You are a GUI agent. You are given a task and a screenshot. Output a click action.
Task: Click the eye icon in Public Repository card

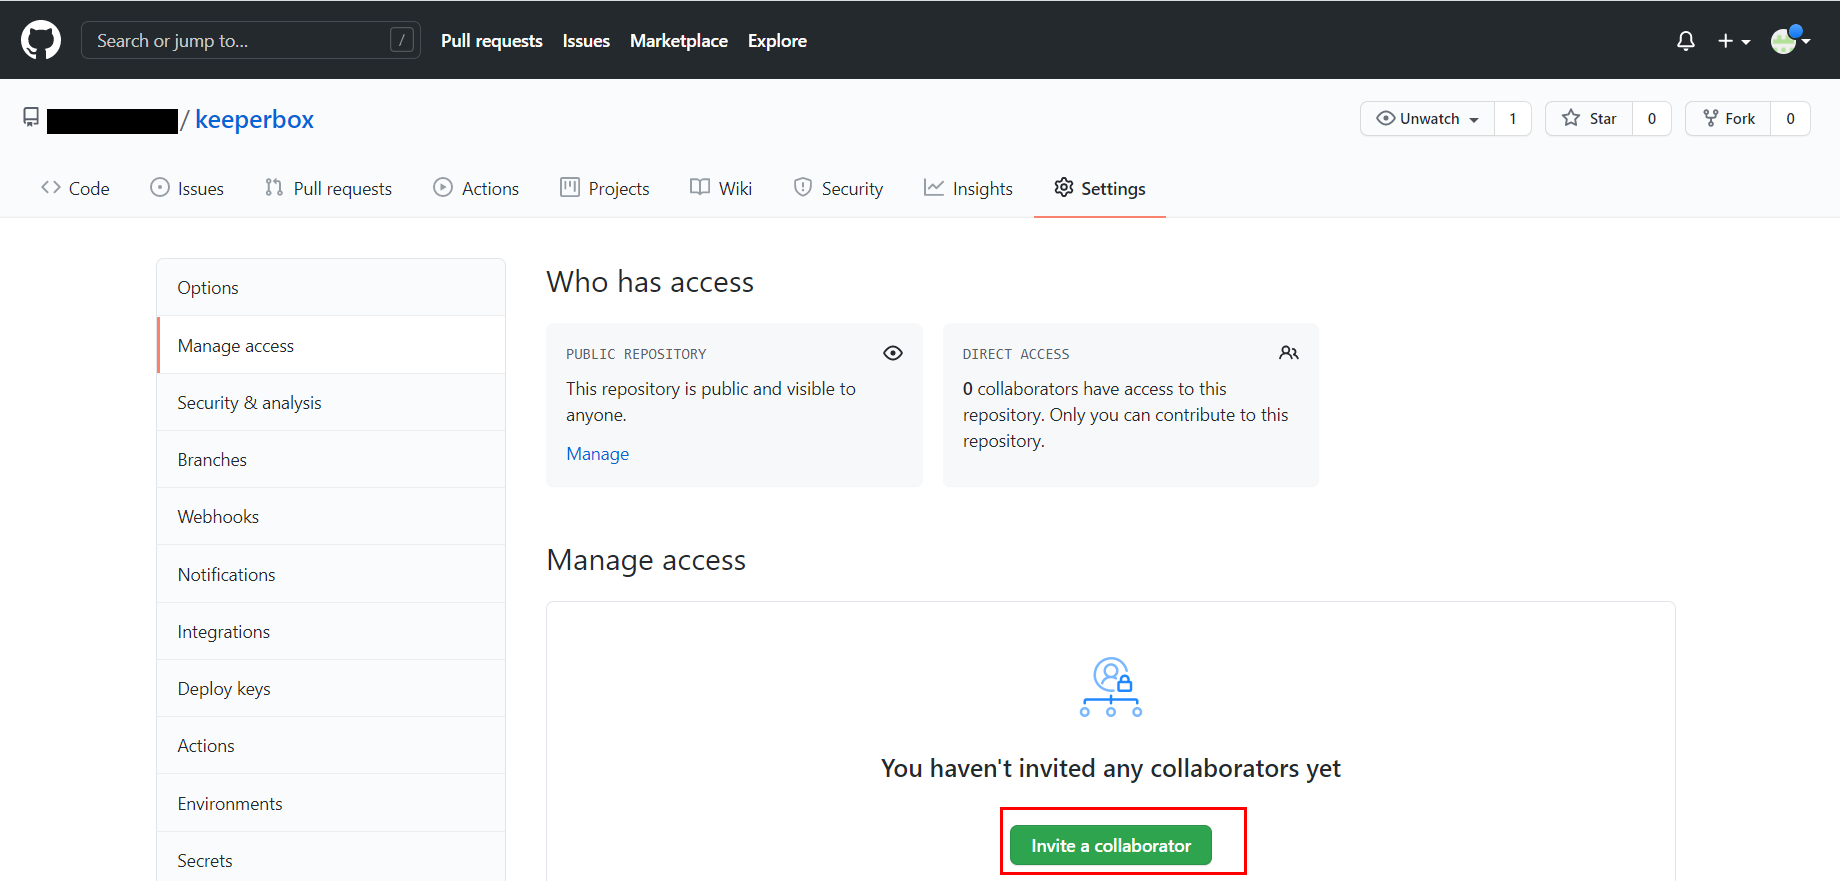893,353
